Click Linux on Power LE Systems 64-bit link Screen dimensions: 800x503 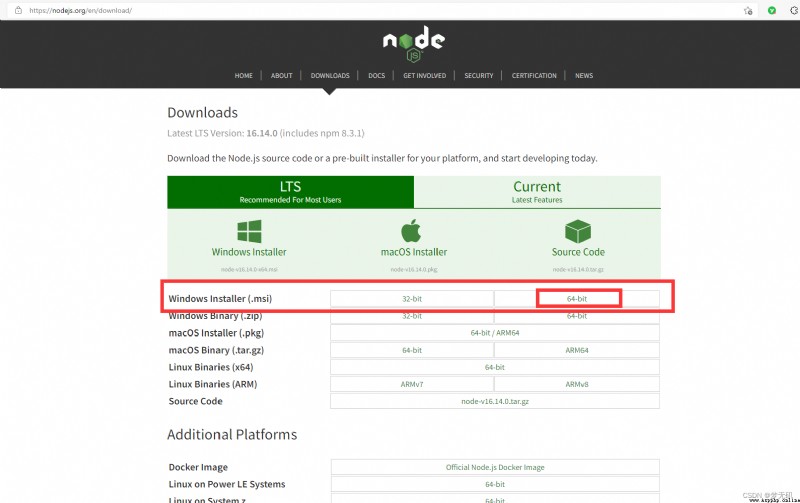tap(495, 484)
